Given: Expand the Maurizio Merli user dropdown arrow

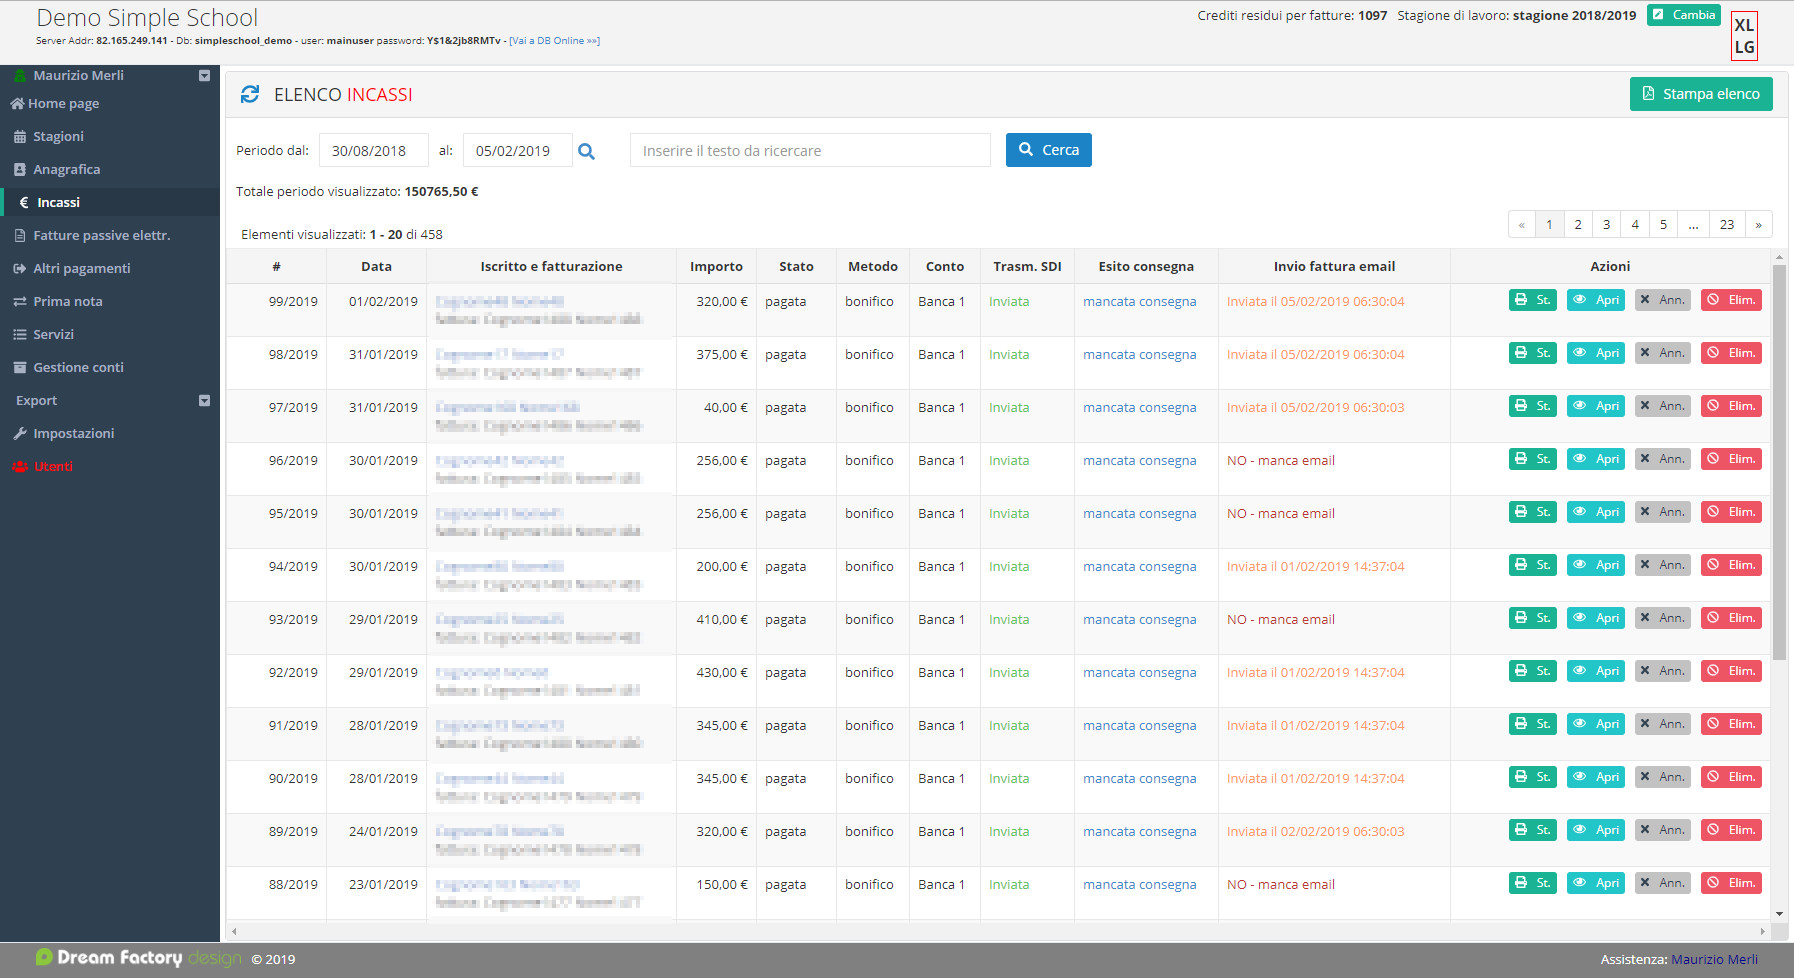Looking at the screenshot, I should tap(204, 75).
